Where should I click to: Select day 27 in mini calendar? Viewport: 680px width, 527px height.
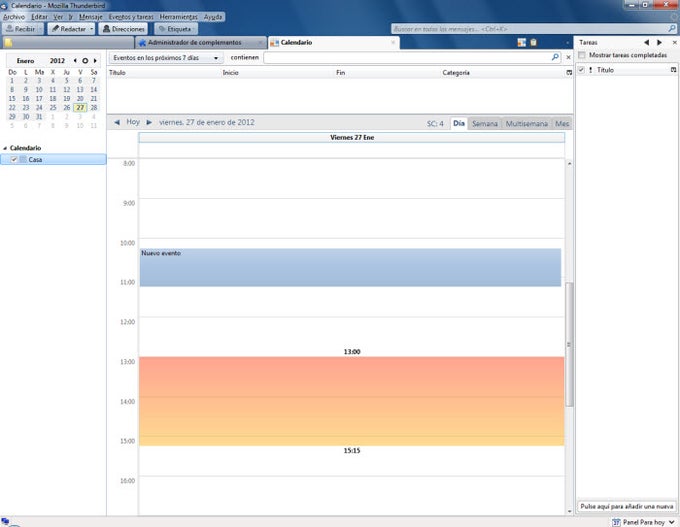80,108
